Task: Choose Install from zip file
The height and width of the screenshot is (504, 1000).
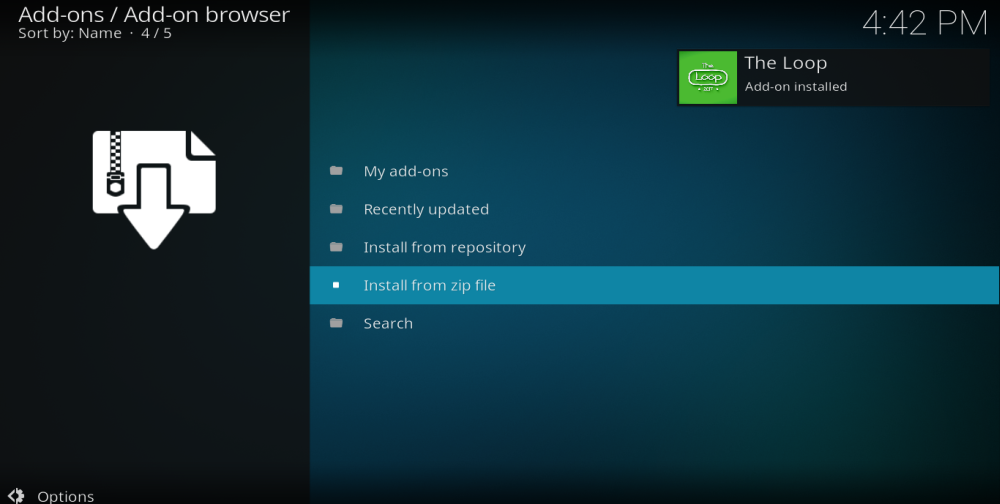Action: point(654,285)
